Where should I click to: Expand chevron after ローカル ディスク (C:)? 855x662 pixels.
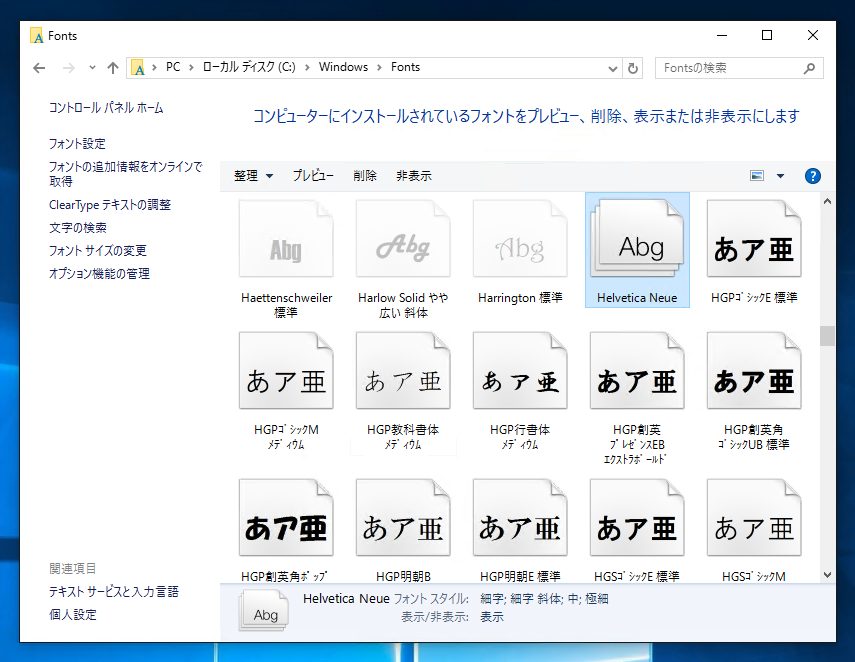308,68
